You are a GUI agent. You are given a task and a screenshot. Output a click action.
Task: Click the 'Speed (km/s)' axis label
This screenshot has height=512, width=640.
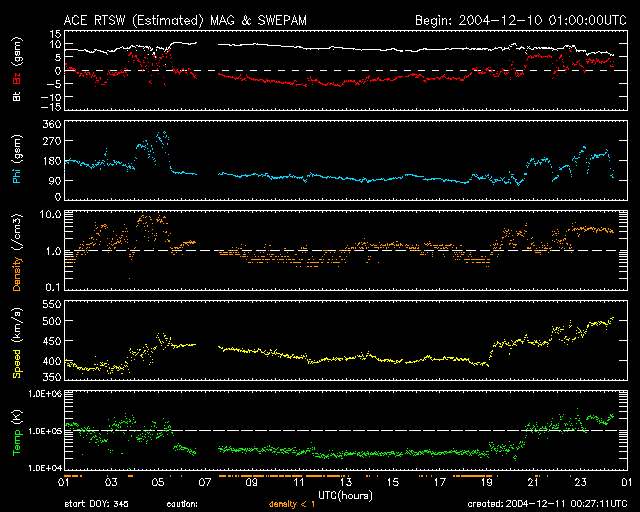click(17, 343)
